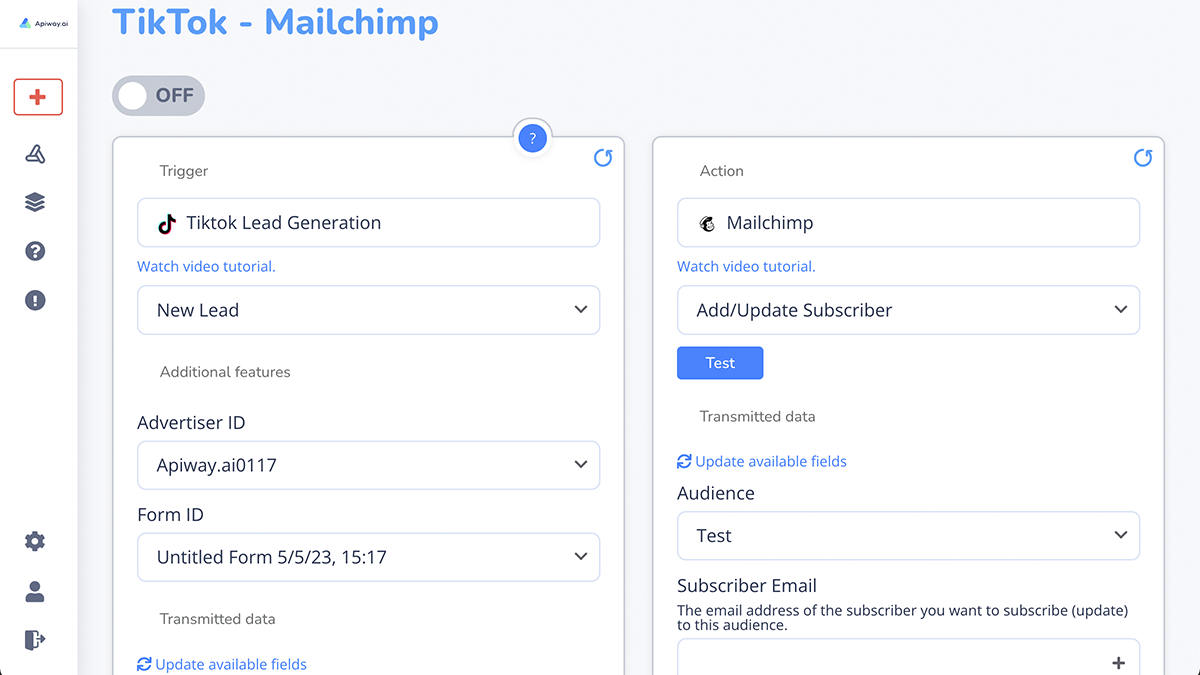Click the Subscriber Email input field
Viewport: 1200px width, 675px height.
click(909, 657)
